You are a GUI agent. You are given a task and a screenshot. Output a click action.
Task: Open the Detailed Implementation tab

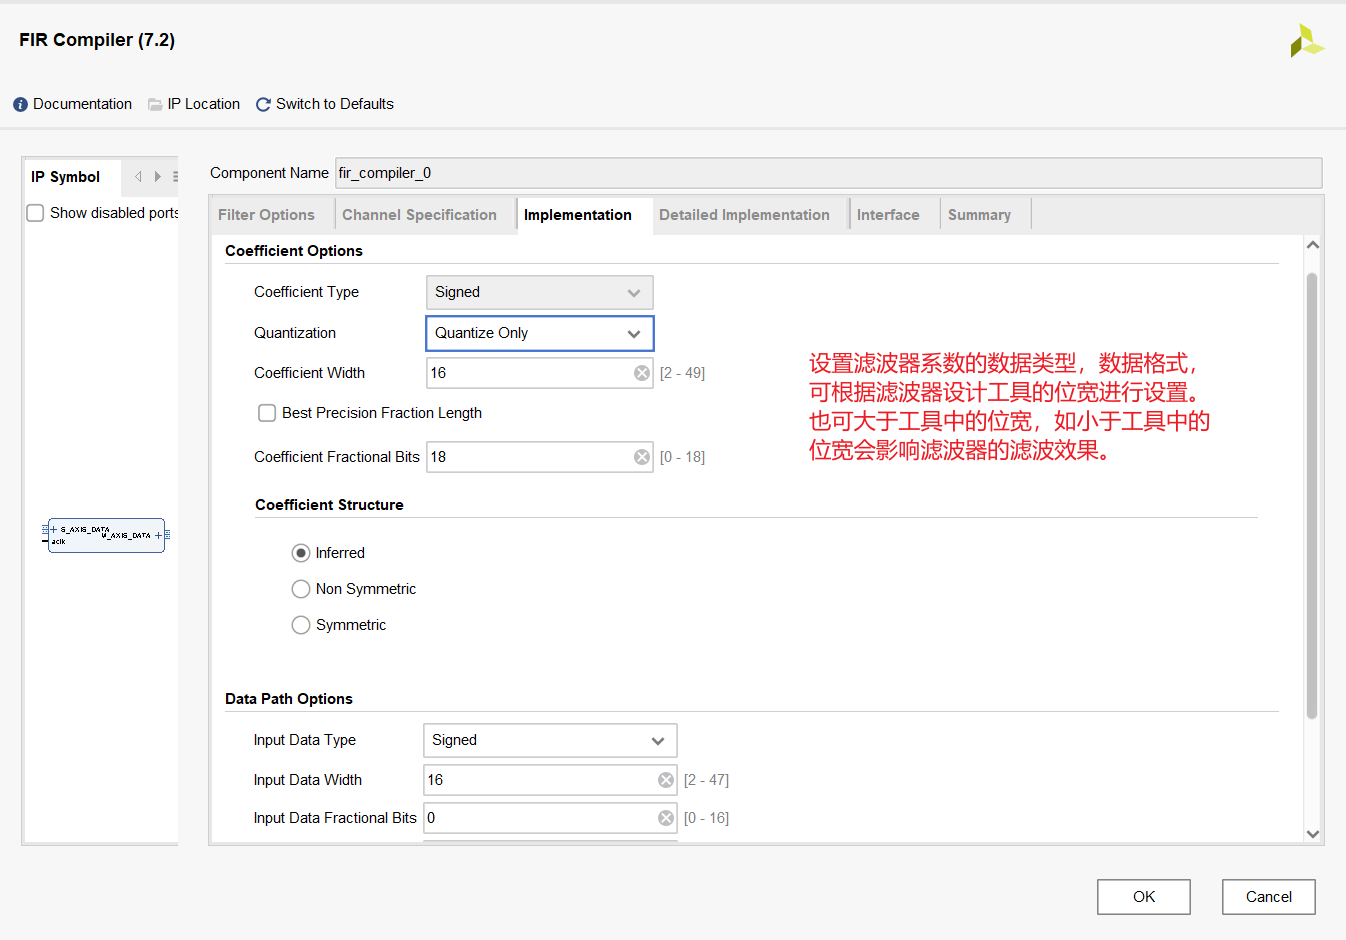(744, 215)
